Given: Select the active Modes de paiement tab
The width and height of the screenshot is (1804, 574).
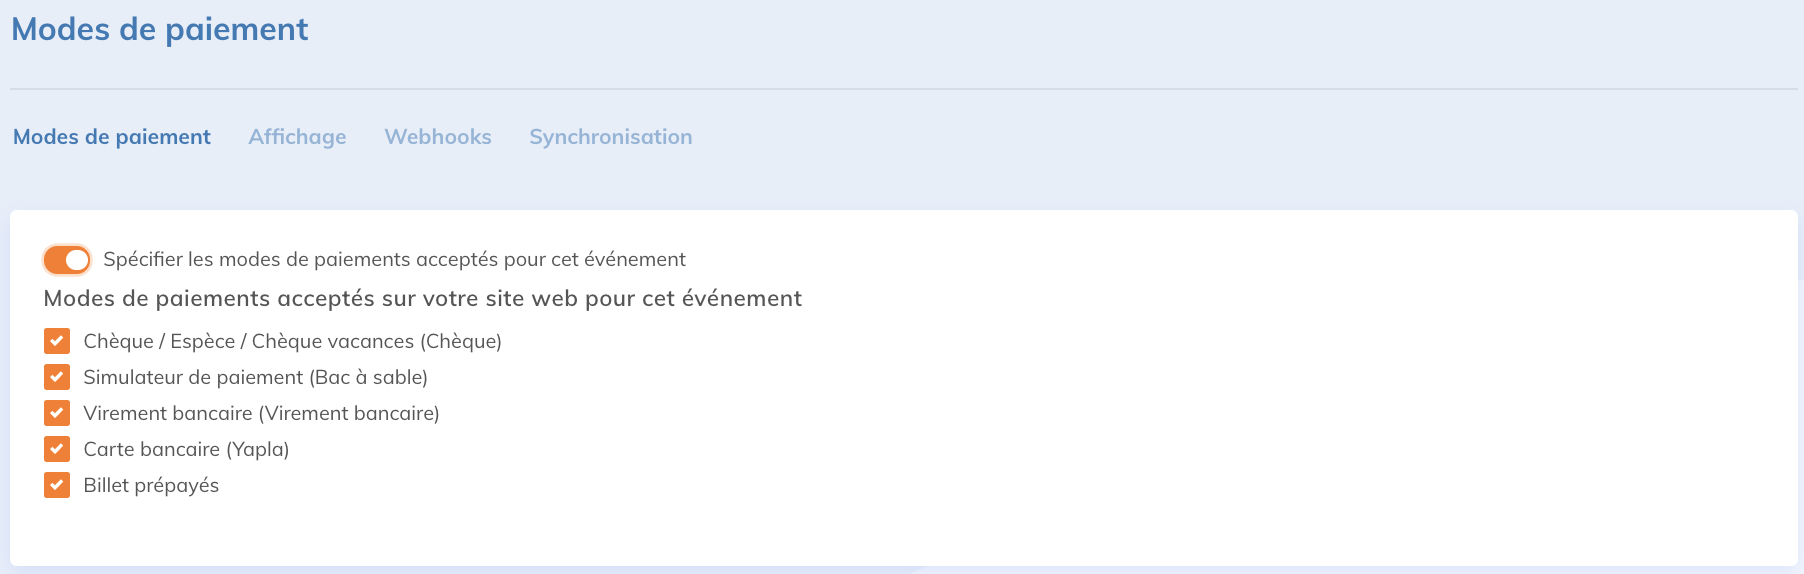Looking at the screenshot, I should click(112, 137).
